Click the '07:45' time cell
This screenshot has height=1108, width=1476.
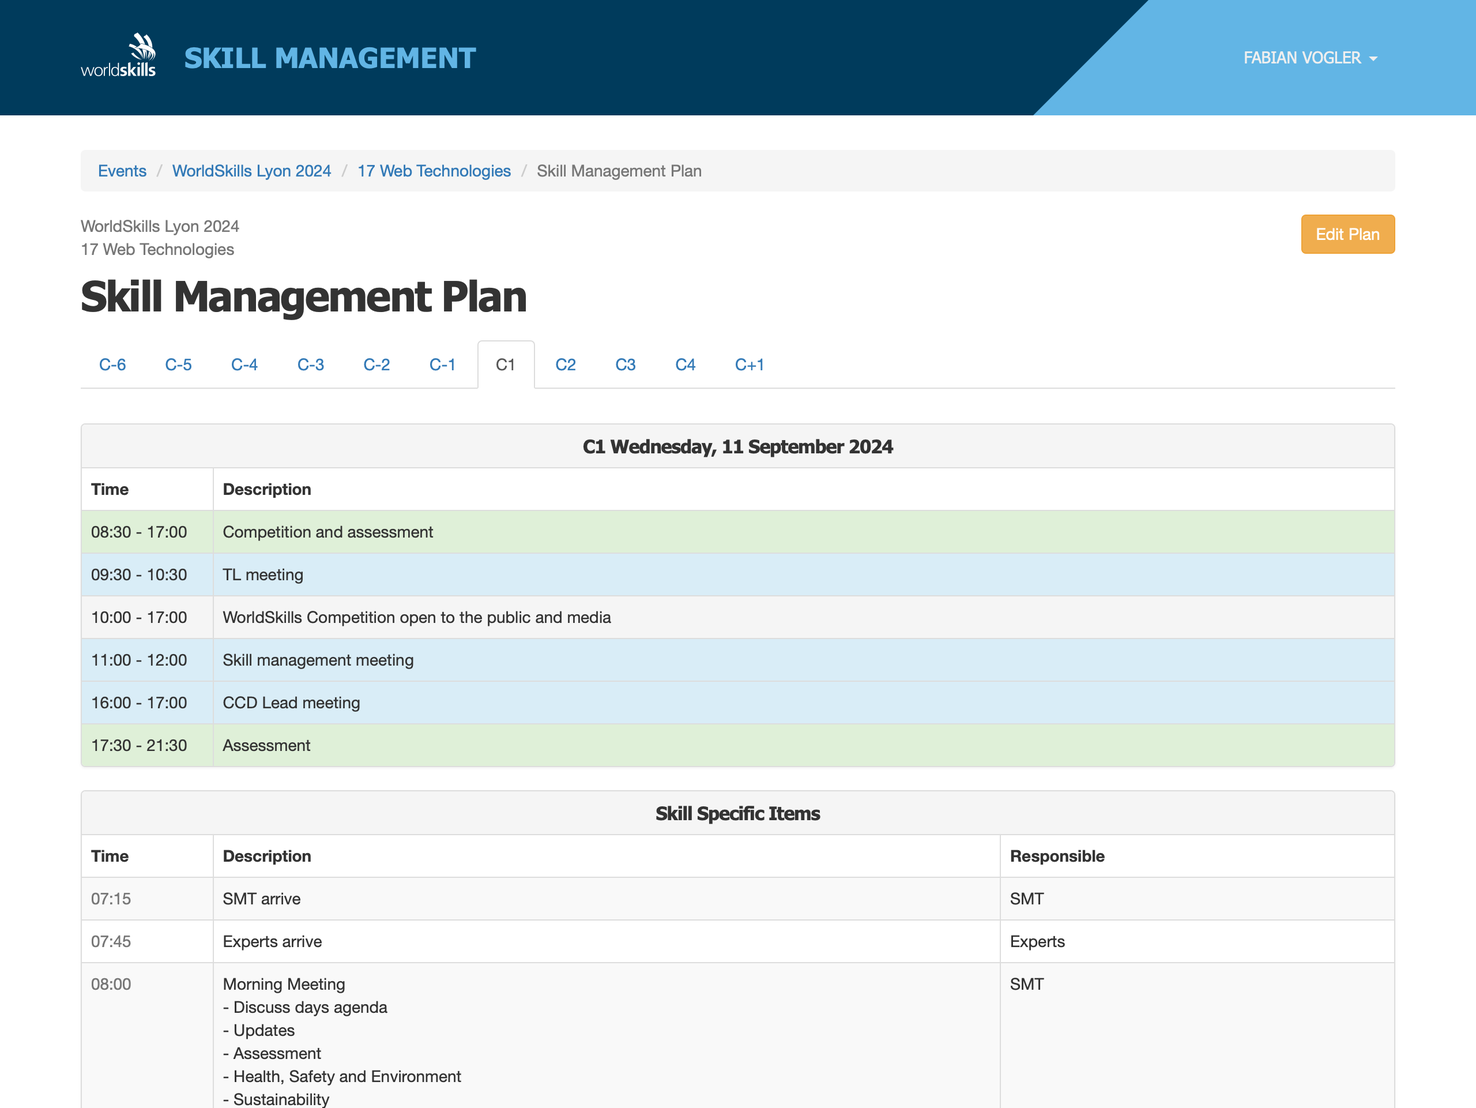[x=147, y=942]
